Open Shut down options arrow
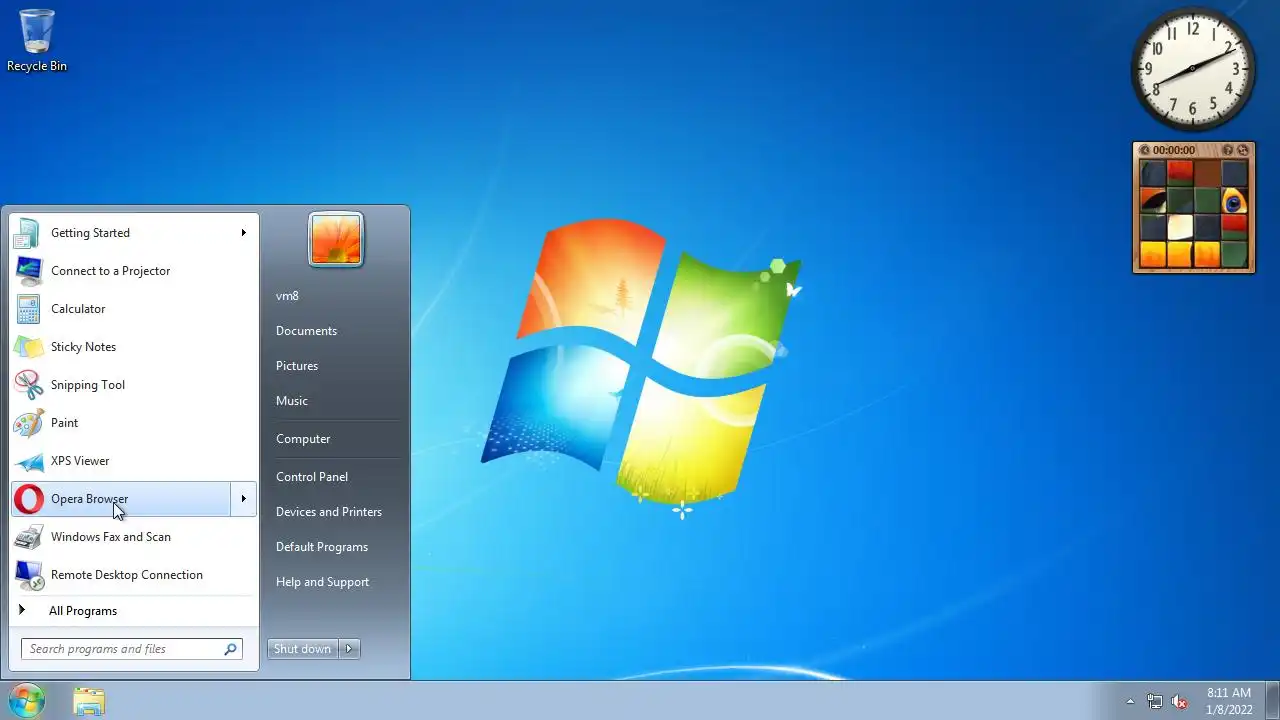1280x720 pixels. [x=349, y=649]
